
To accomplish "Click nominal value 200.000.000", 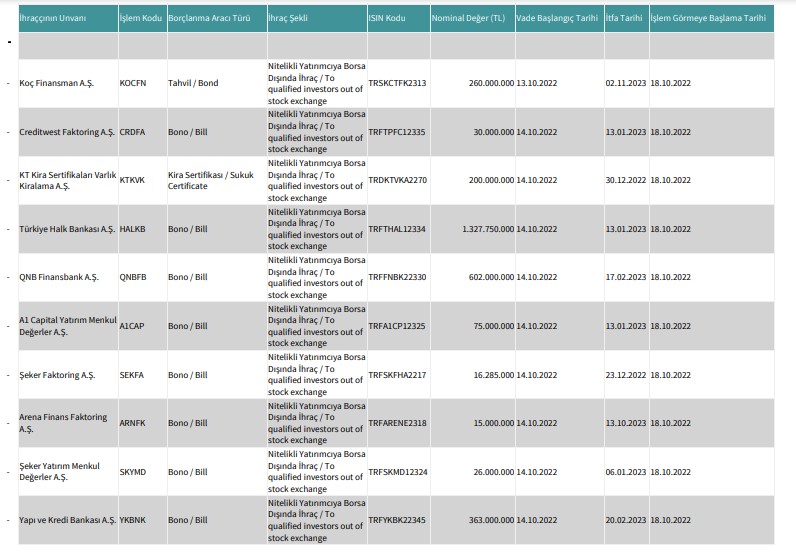I will pos(491,180).
